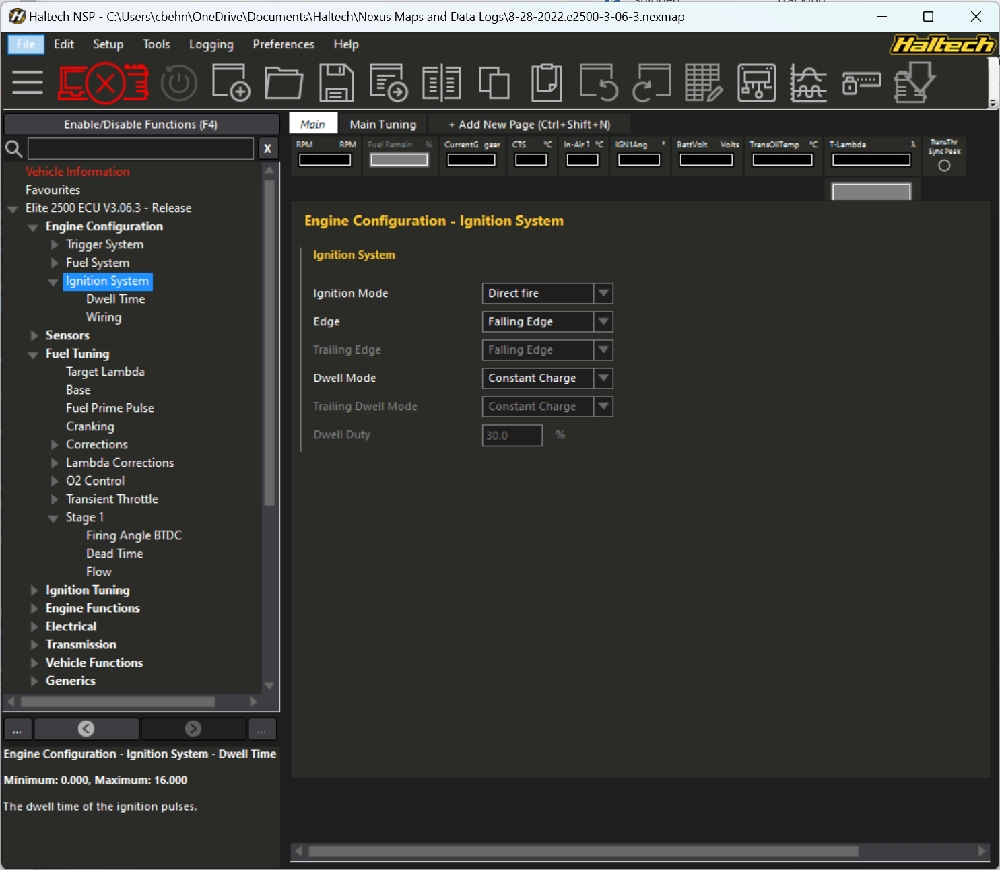Save map using the floppy disk icon
The height and width of the screenshot is (870, 1000).
coord(336,83)
